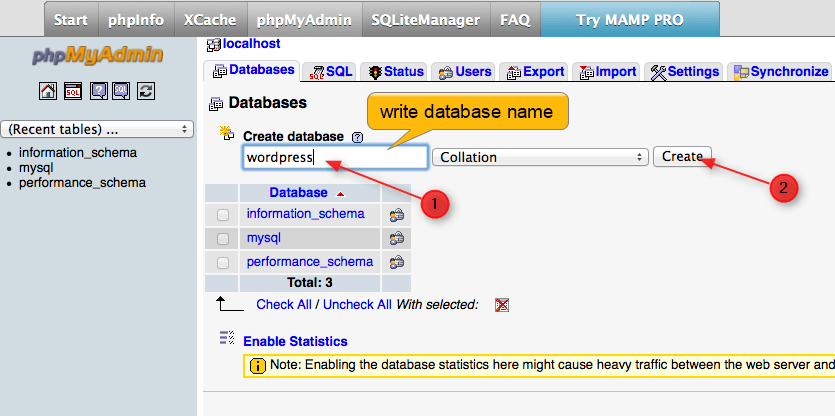
Task: Select information_schema in the left sidebar
Action: pyautogui.click(x=78, y=153)
